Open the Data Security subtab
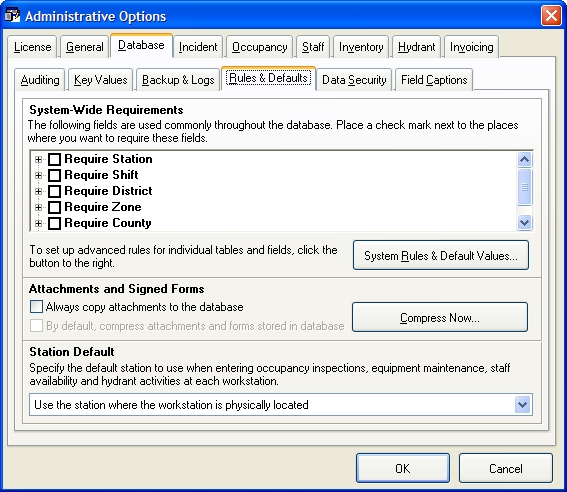The height and width of the screenshot is (492, 567). pos(354,80)
